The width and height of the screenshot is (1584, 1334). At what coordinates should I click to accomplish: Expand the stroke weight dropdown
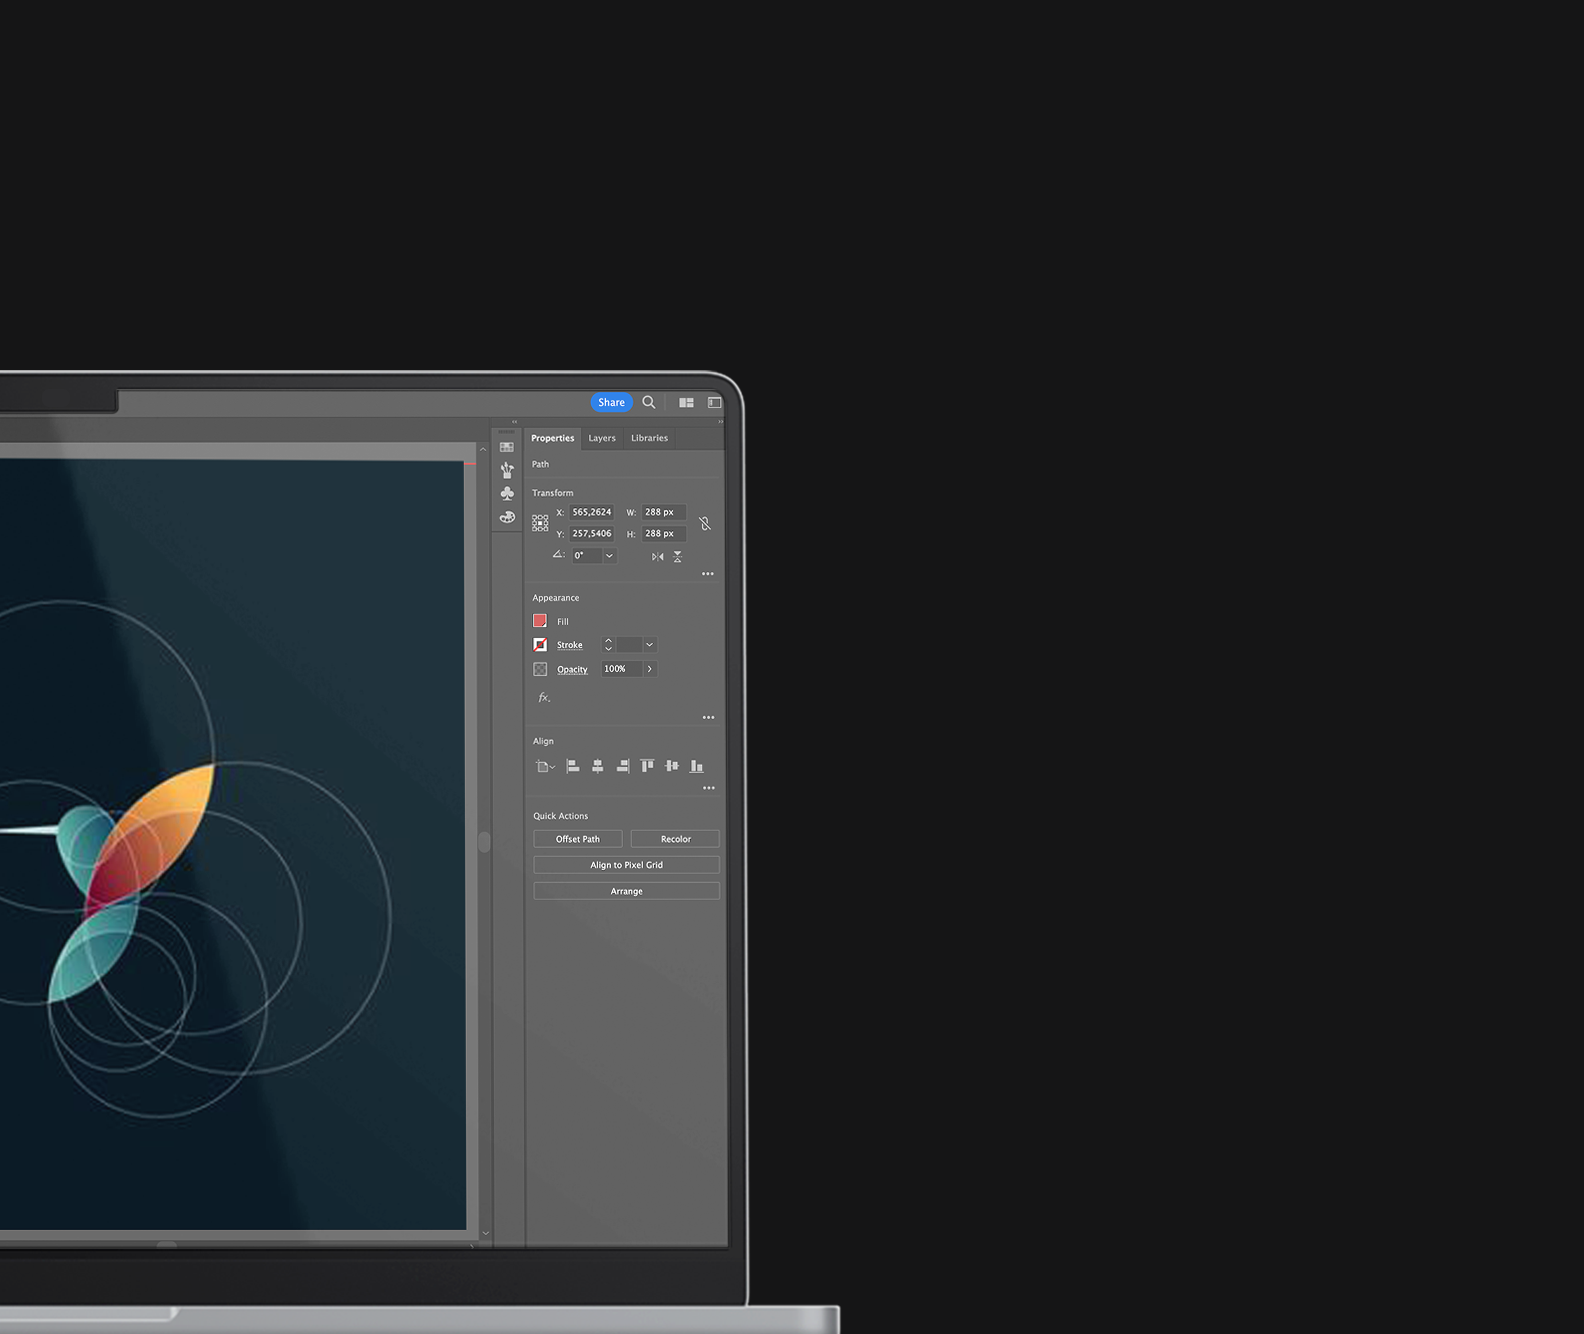click(649, 645)
